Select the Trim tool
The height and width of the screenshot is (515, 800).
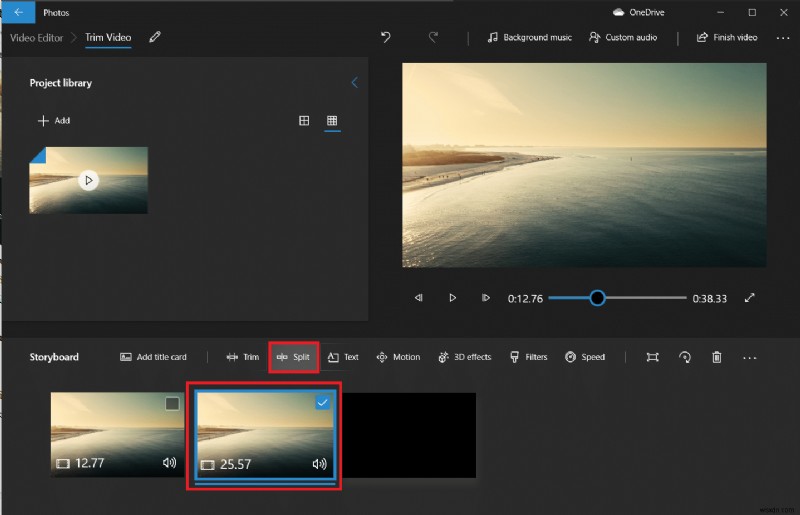(243, 357)
